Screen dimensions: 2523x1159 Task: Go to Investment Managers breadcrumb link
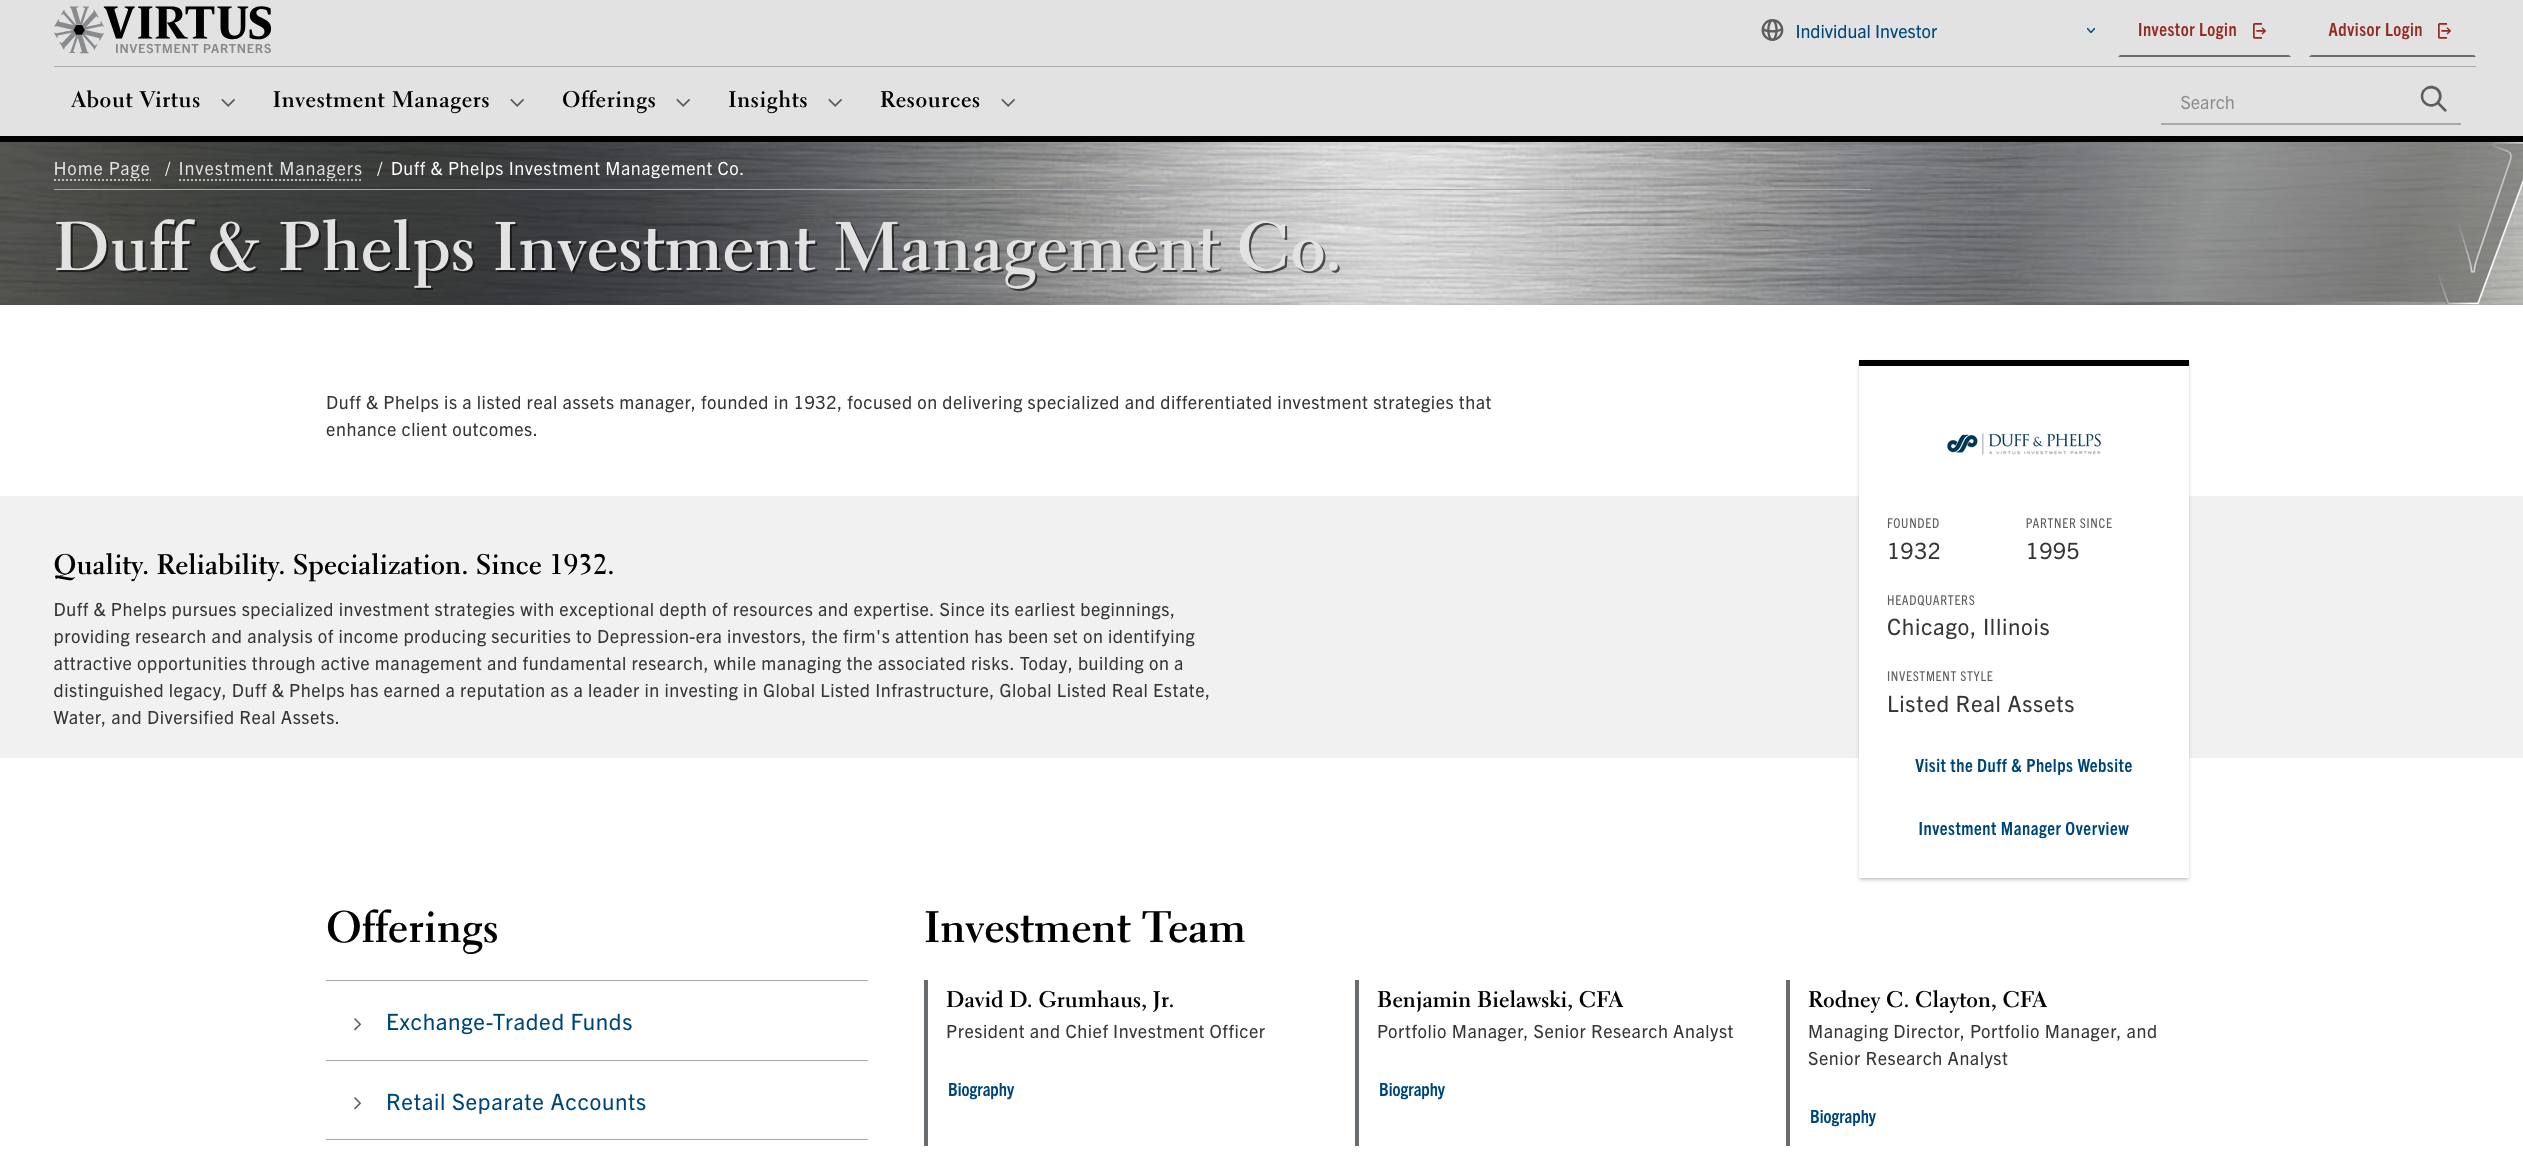tap(270, 169)
